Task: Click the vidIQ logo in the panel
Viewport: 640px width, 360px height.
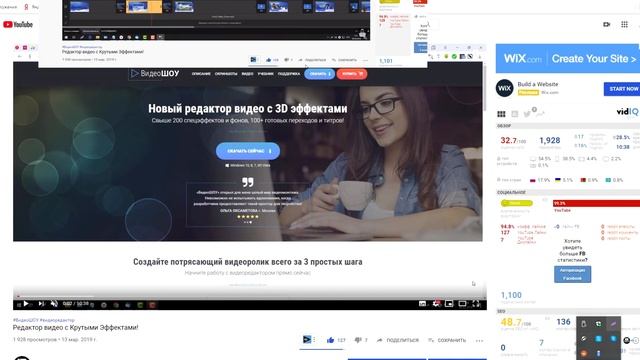Action: pos(627,111)
